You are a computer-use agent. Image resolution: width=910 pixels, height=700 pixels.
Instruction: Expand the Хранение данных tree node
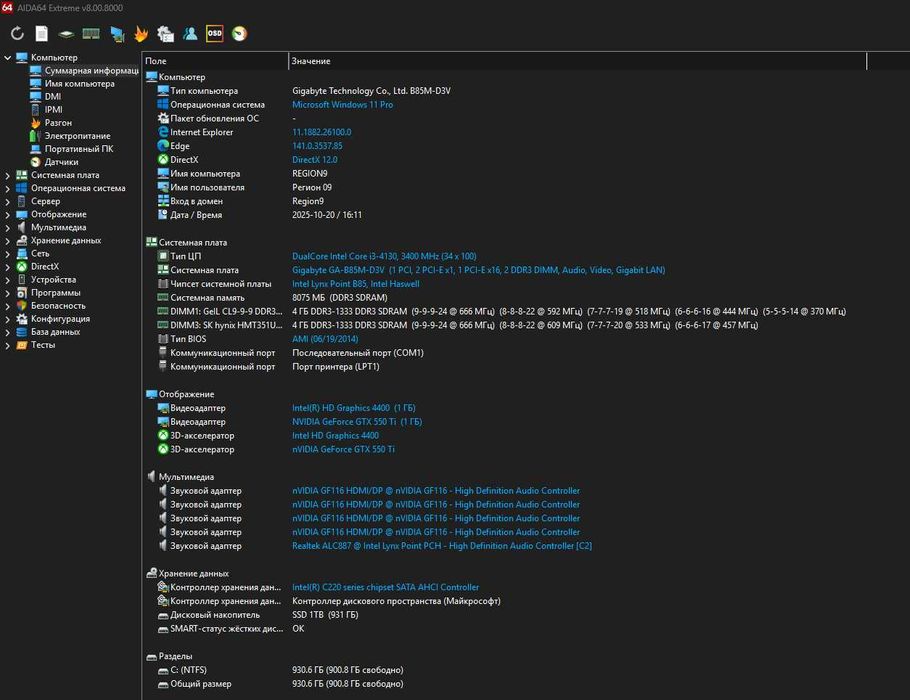tap(8, 240)
